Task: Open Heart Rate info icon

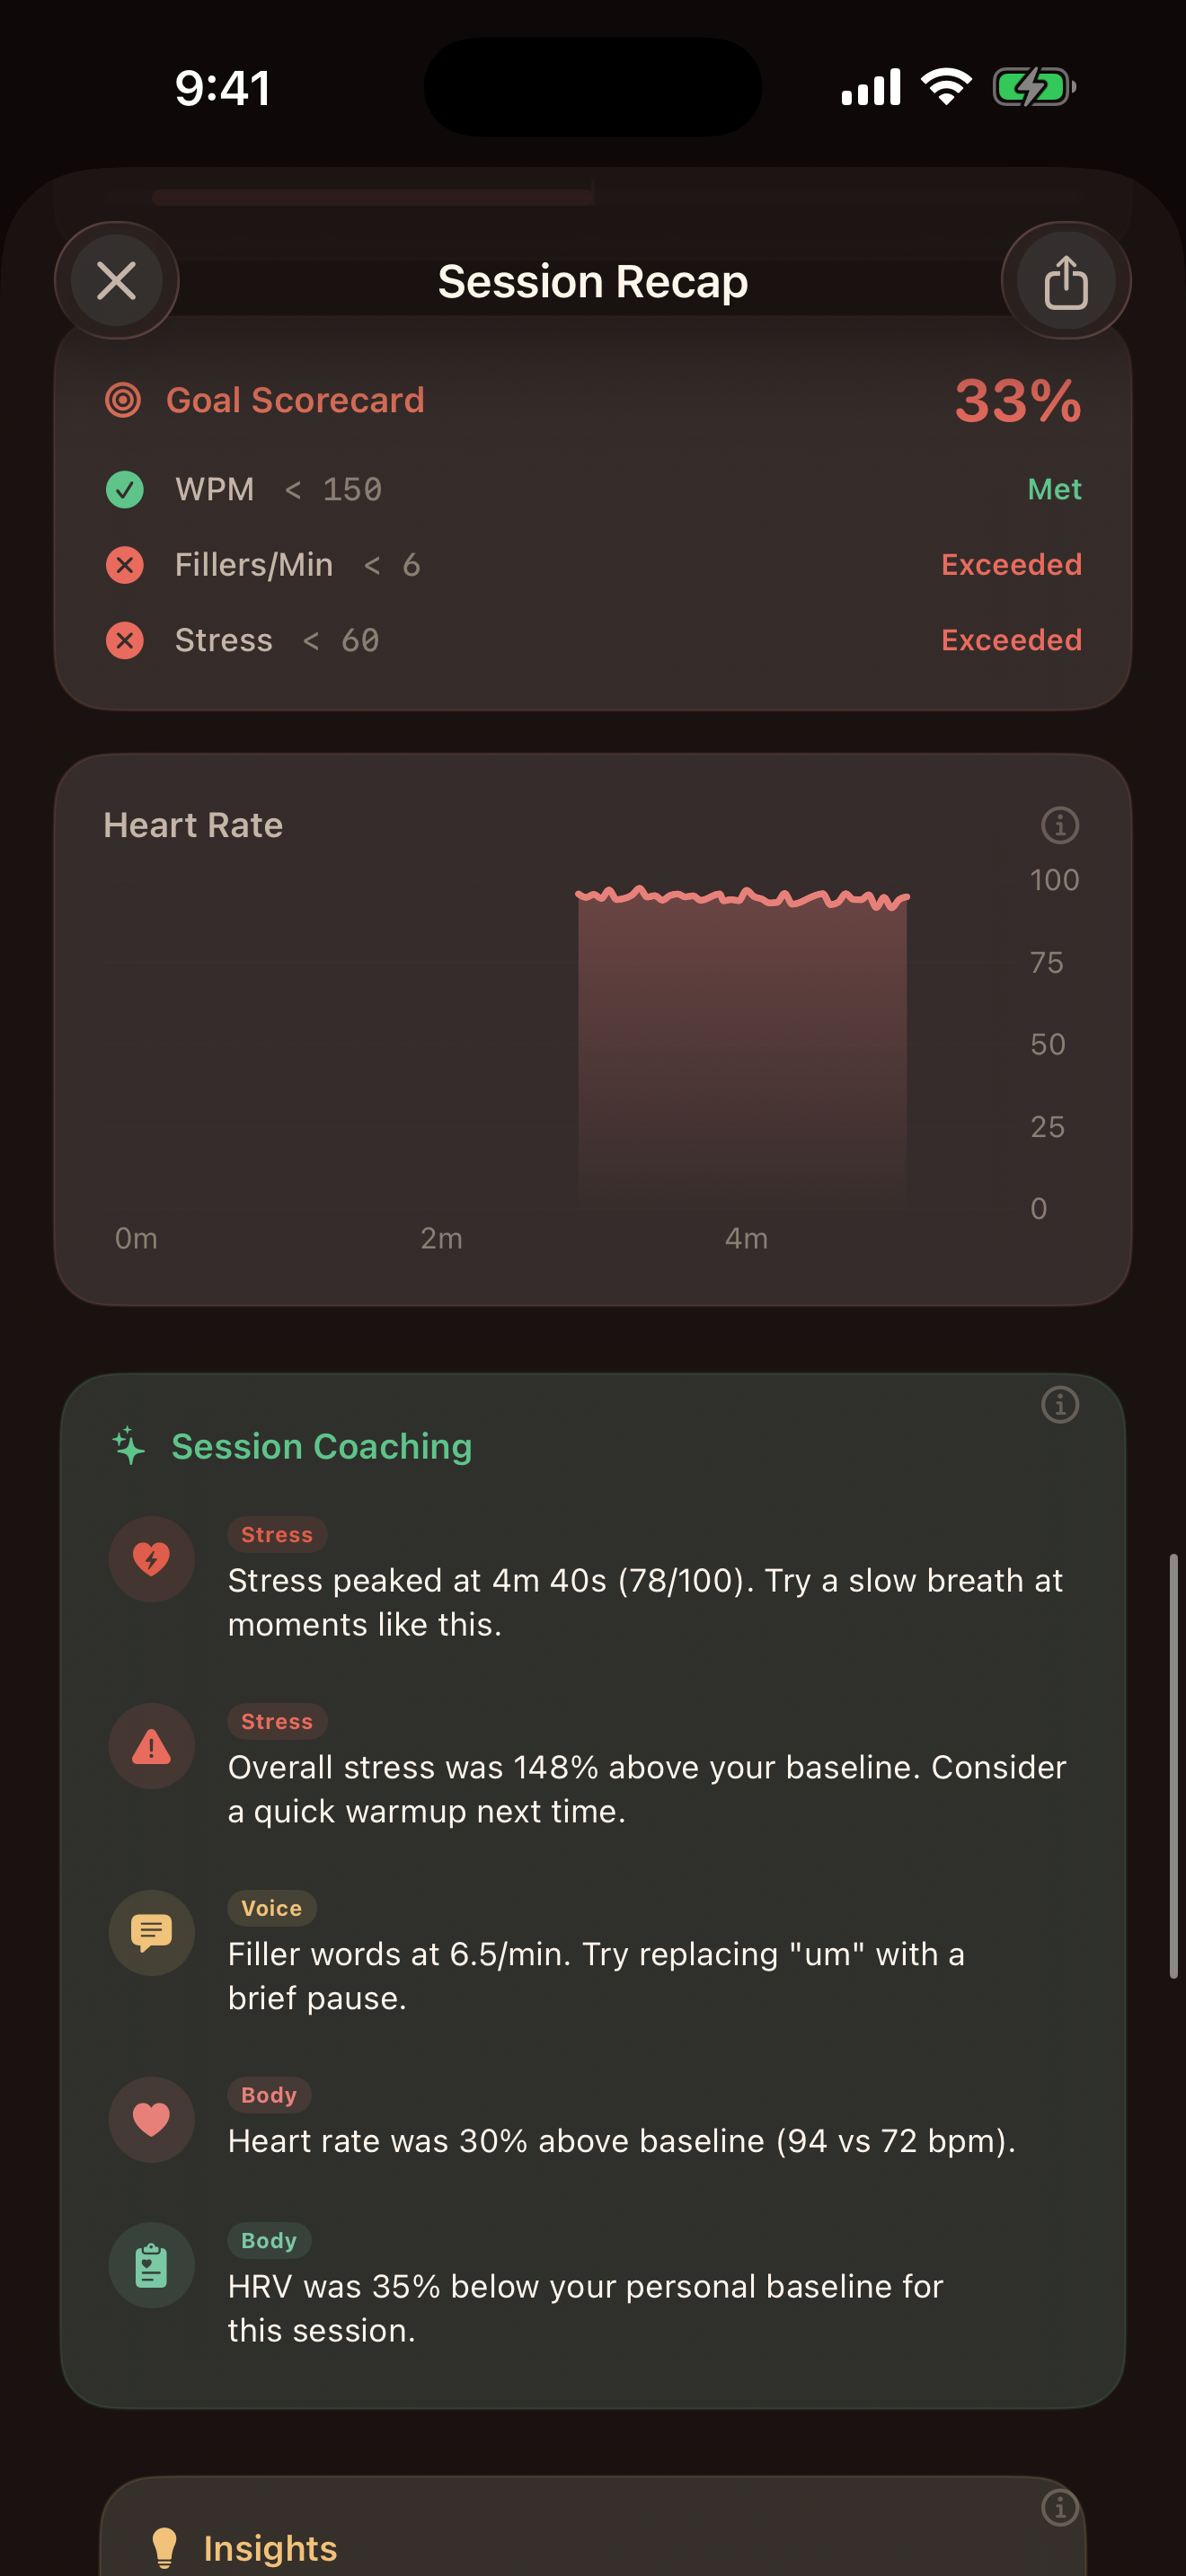Action: [1059, 825]
